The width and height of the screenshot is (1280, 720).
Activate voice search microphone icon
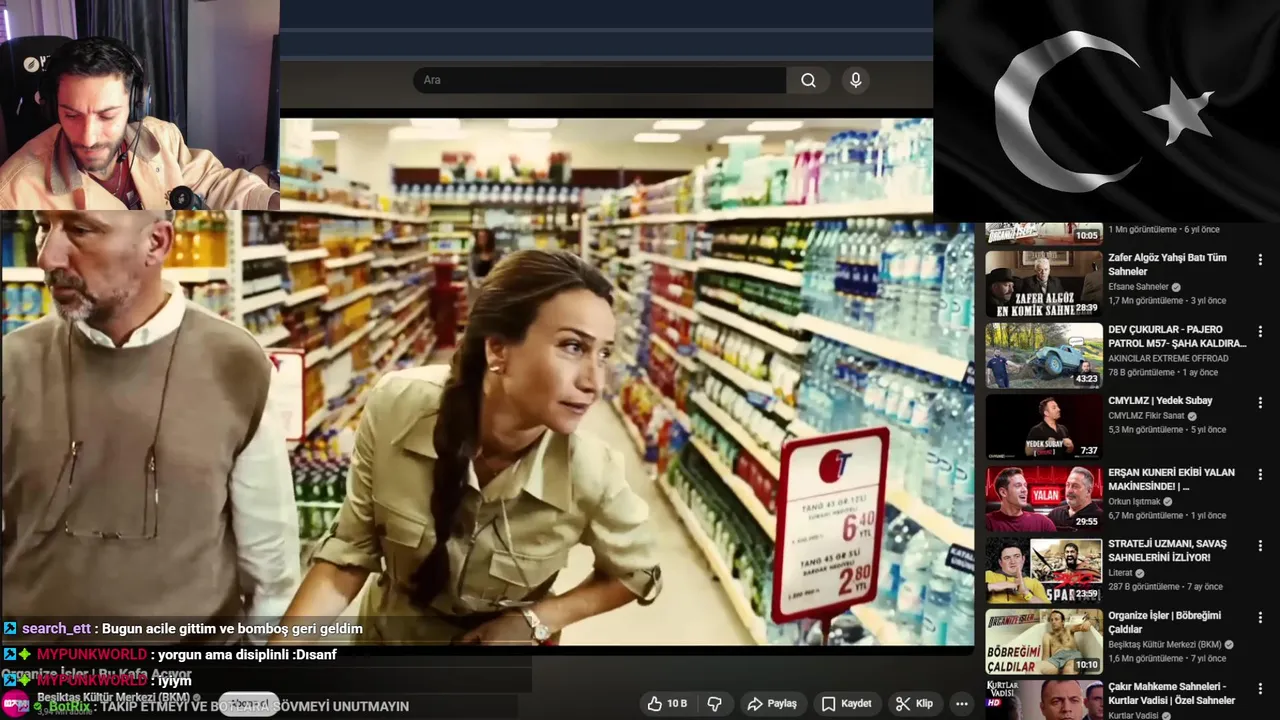[855, 80]
